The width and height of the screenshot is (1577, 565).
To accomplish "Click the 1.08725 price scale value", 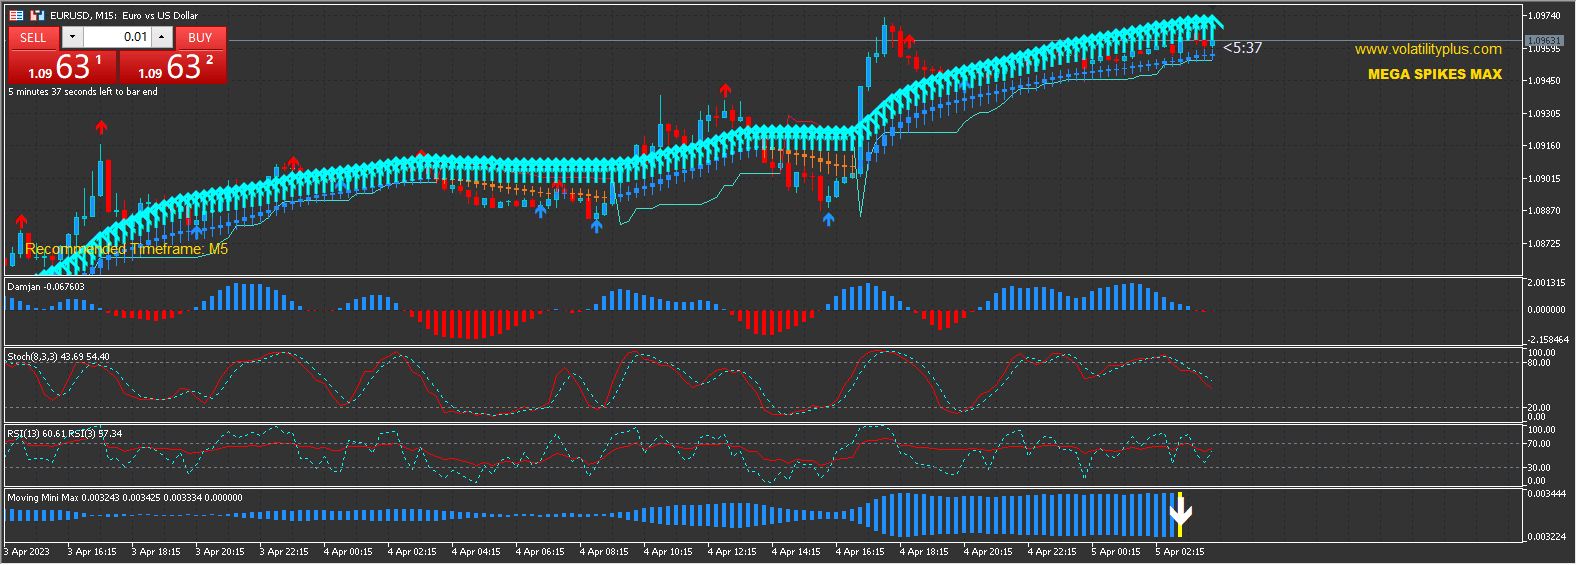I will click(x=1544, y=244).
